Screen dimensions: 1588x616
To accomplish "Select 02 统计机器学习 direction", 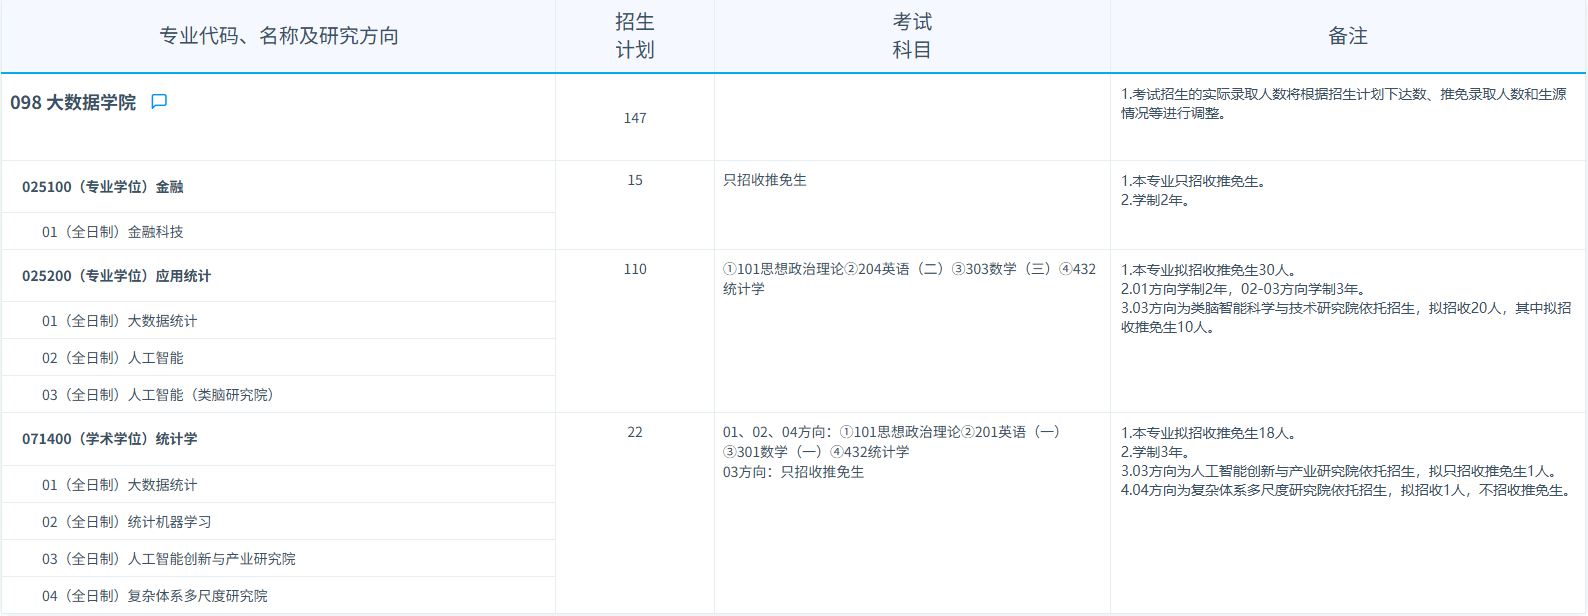I will 126,522.
